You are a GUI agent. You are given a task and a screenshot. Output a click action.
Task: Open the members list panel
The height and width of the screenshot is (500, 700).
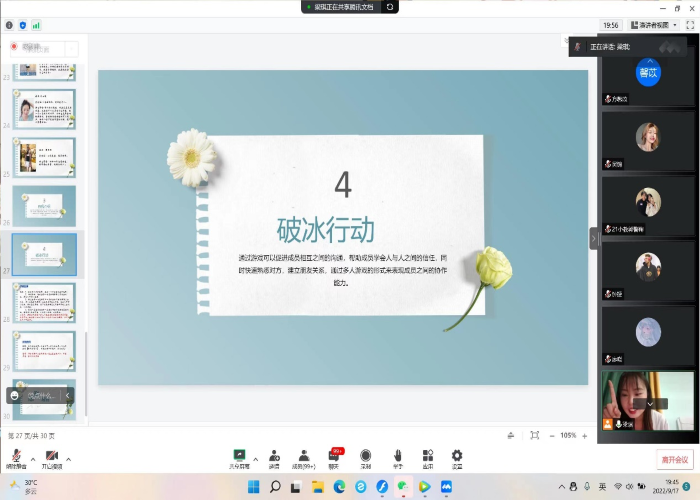click(x=304, y=456)
